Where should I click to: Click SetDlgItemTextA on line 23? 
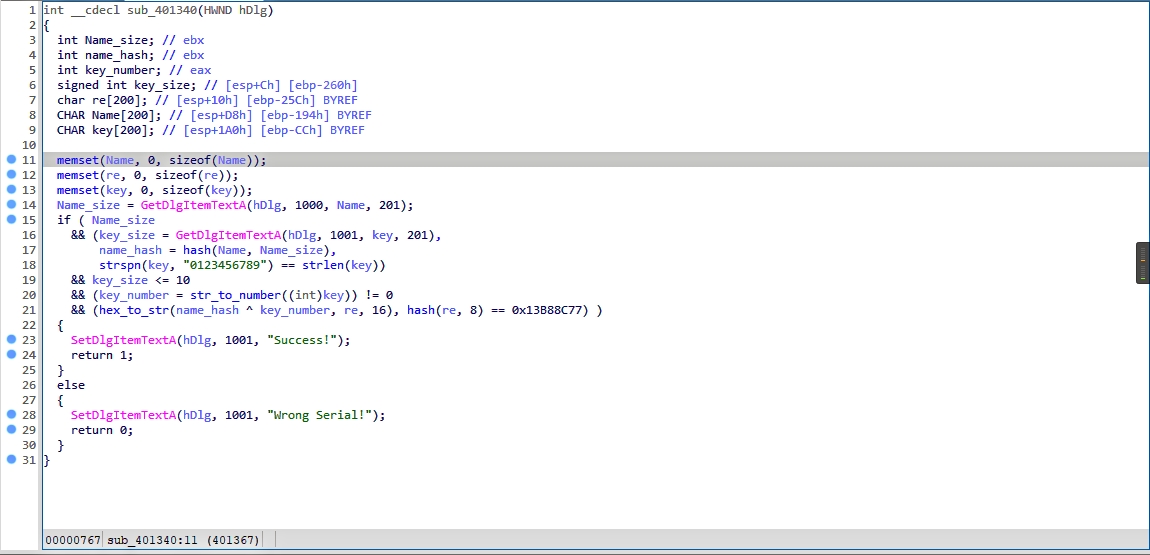click(123, 340)
